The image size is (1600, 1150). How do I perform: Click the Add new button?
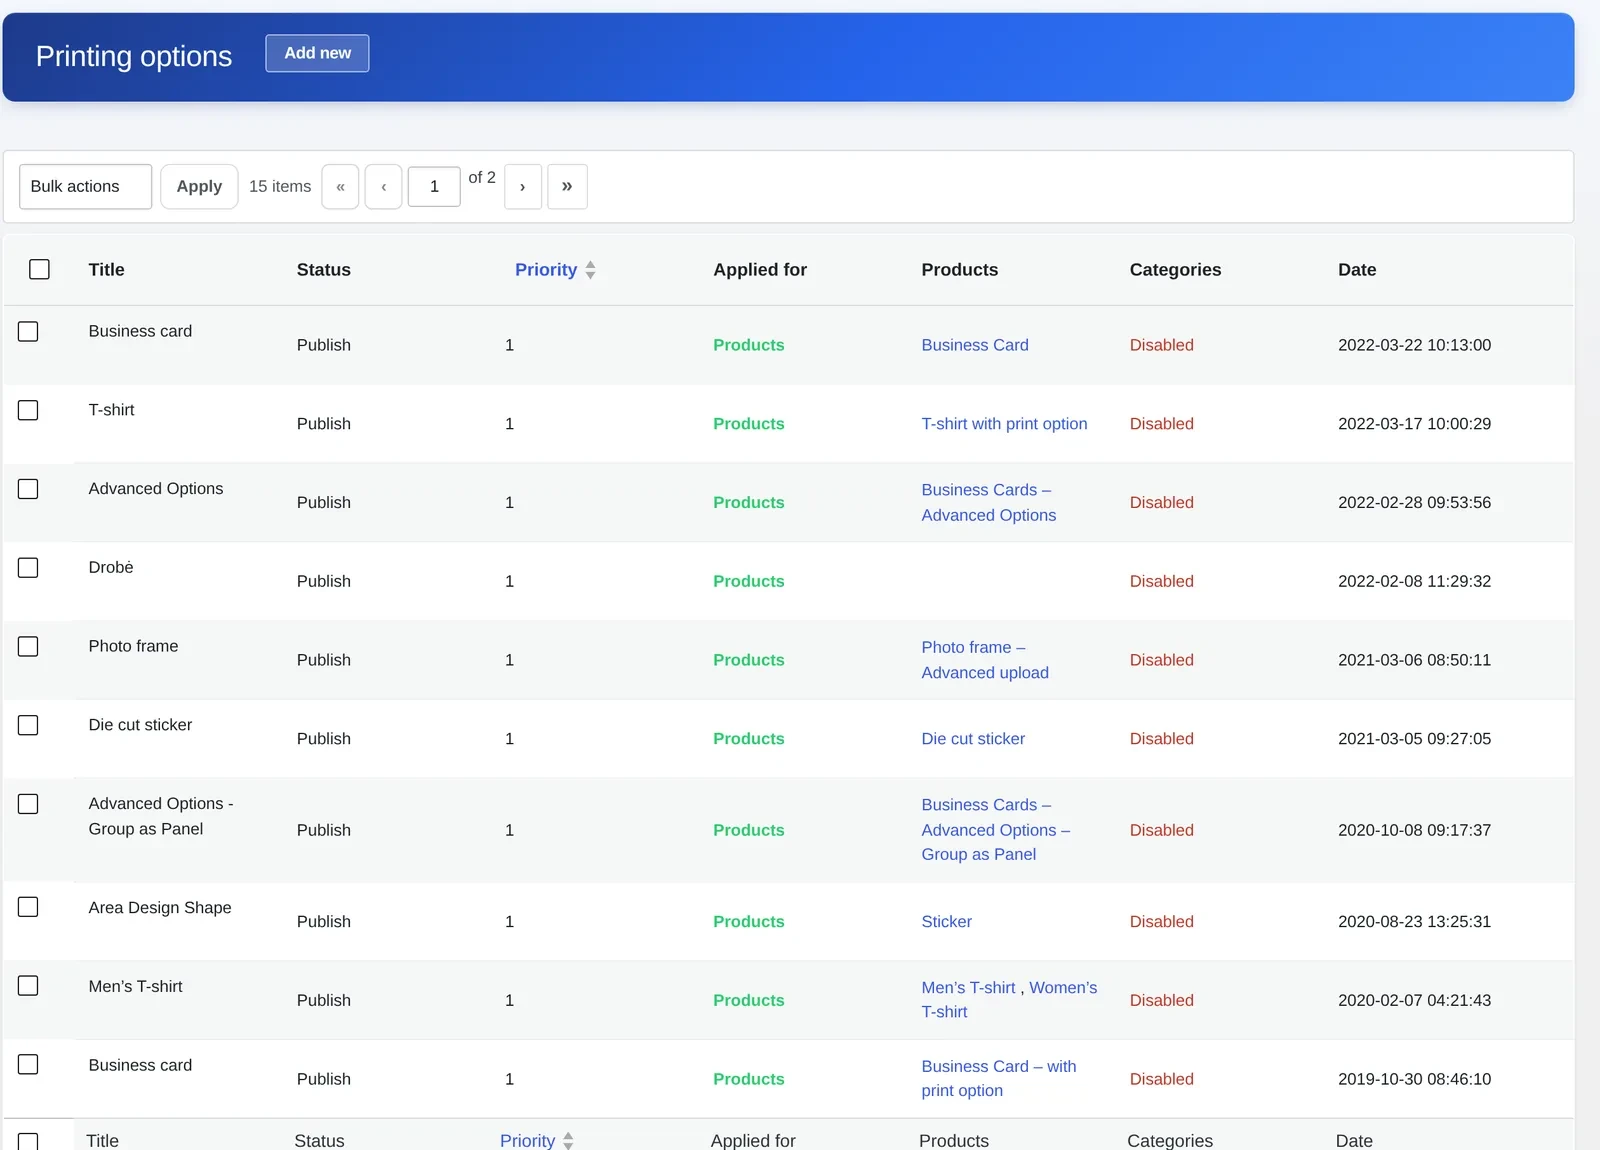[317, 53]
